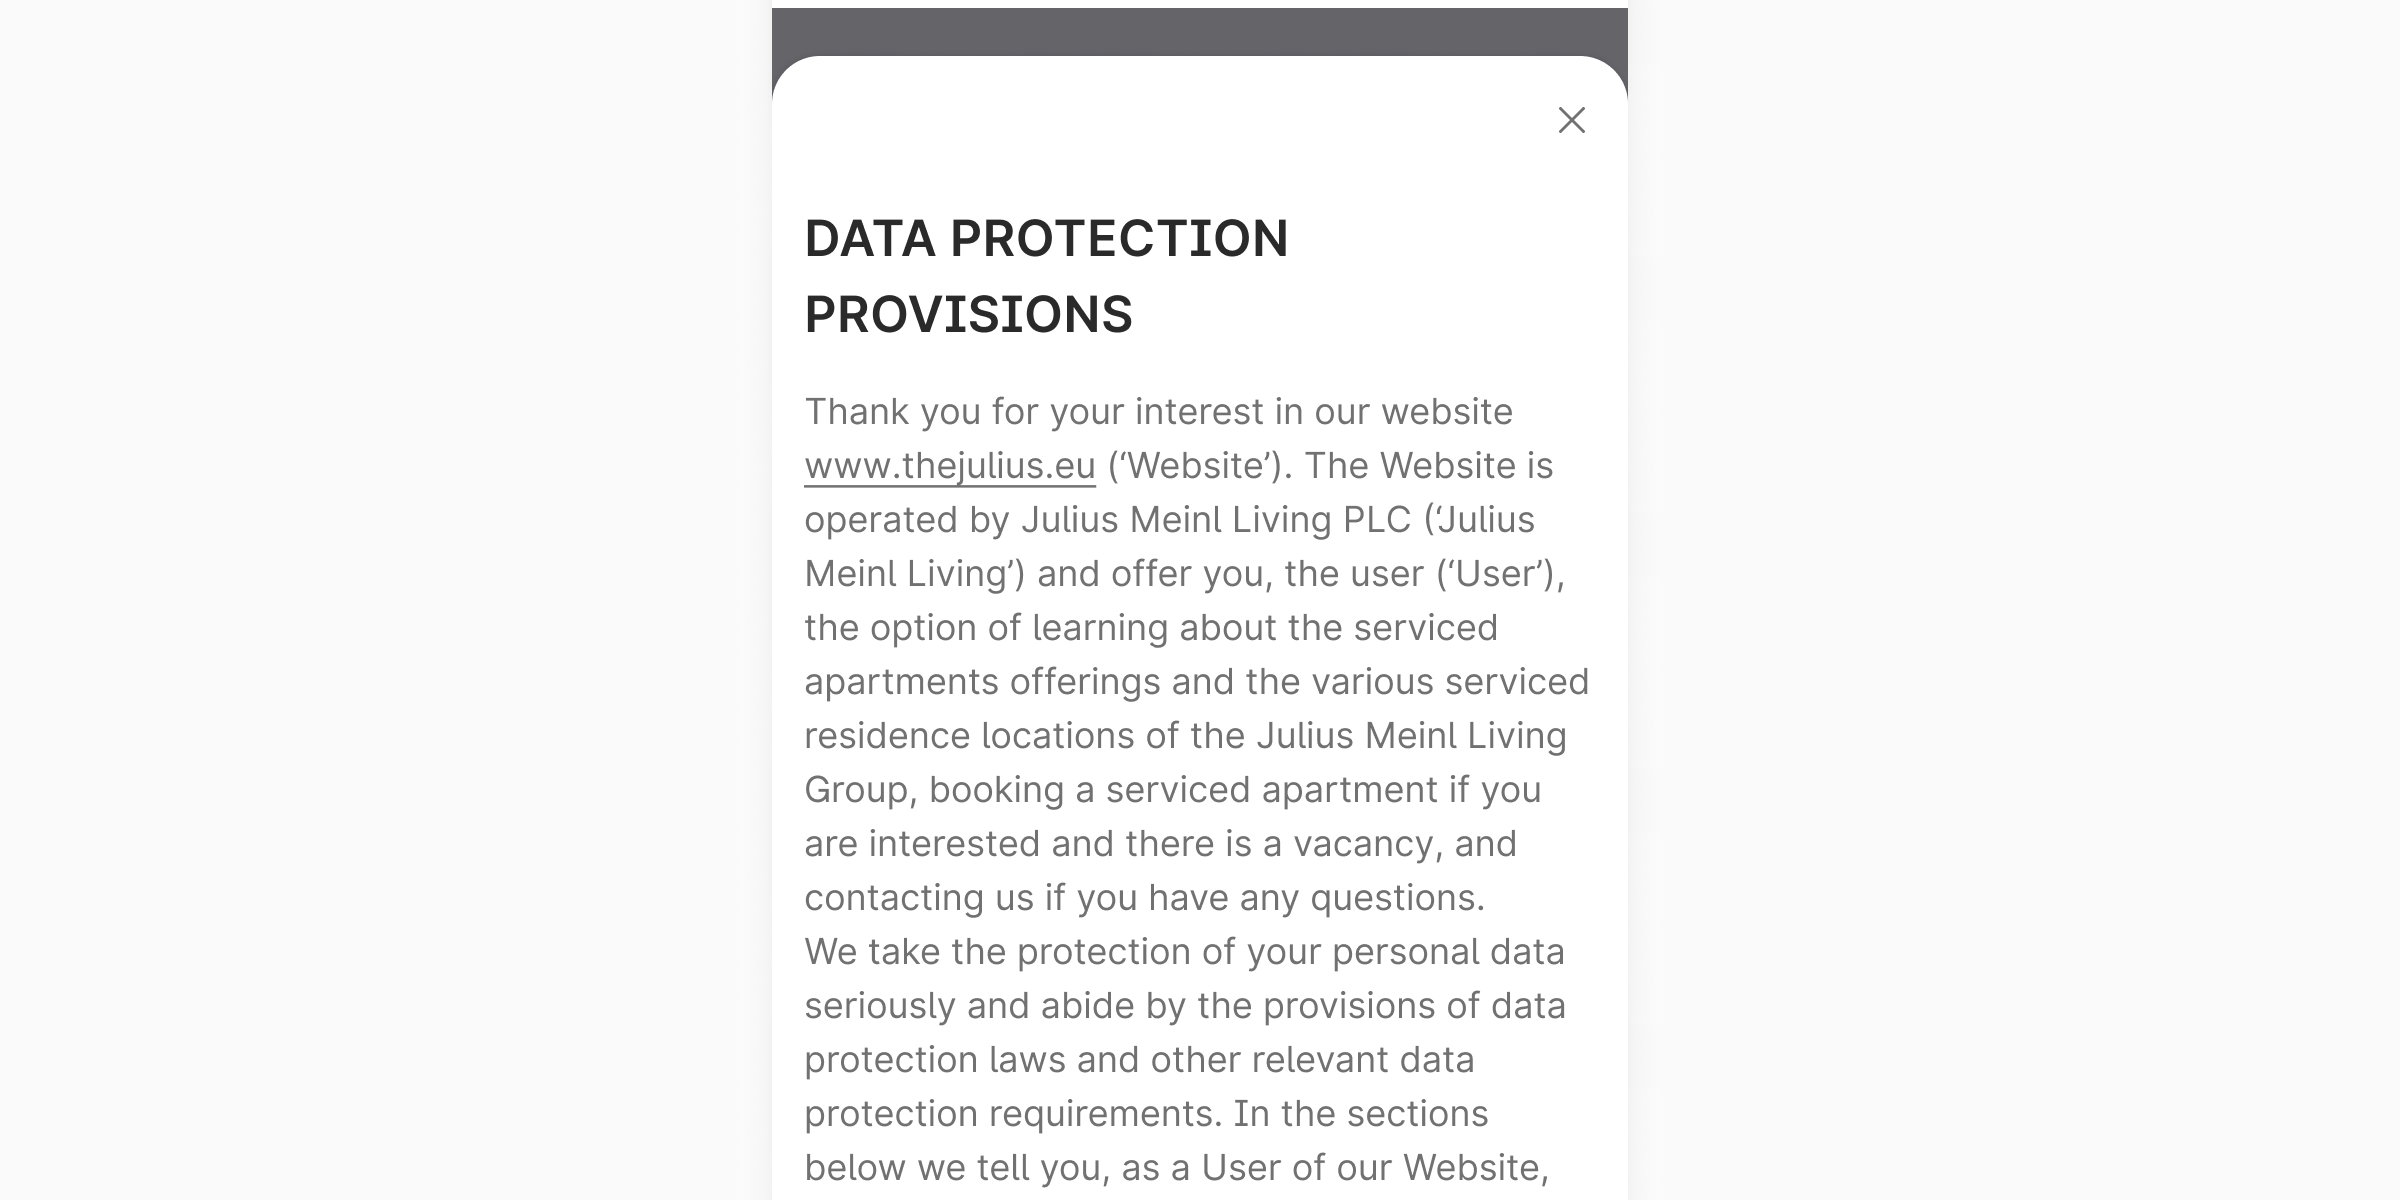Click the dark backdrop above the dialog

(1199, 30)
